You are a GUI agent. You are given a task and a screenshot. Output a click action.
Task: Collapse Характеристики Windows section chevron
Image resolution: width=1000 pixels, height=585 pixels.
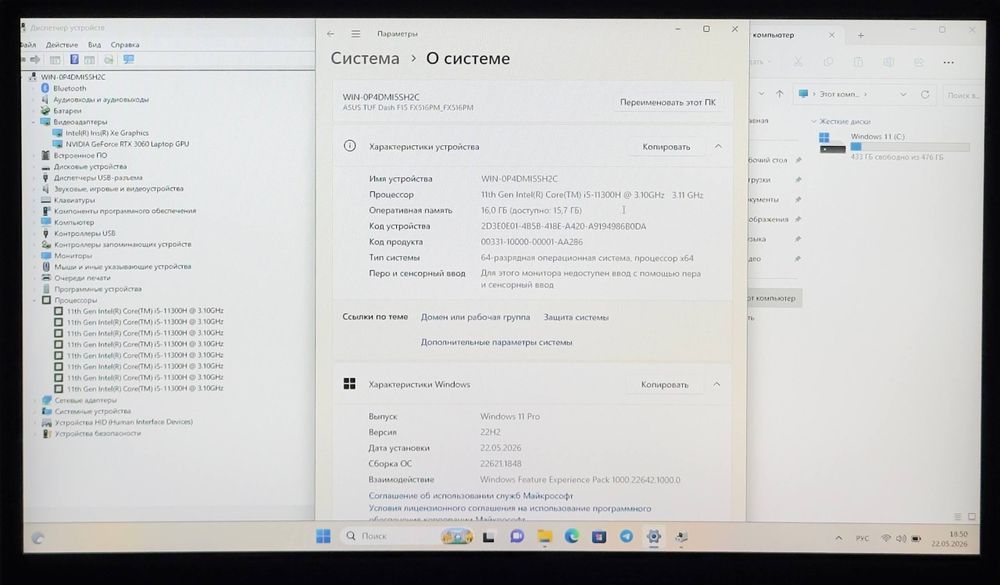click(x=717, y=384)
